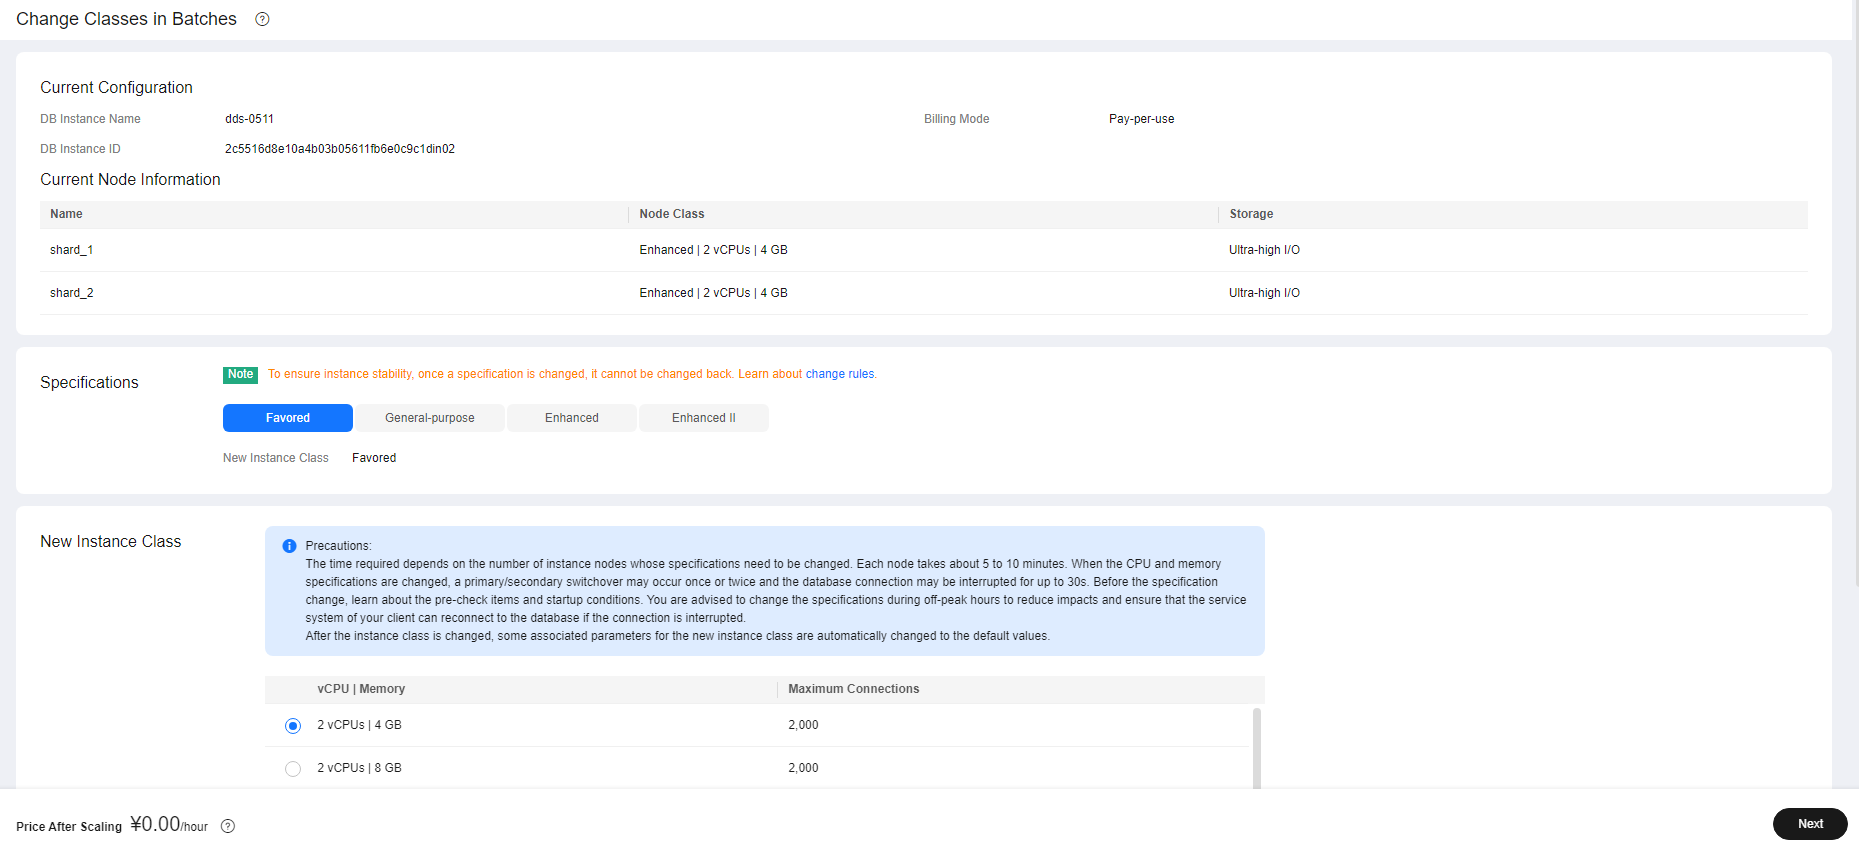This screenshot has height=853, width=1859.
Task: Click the DB instance name dds-0511
Action: click(249, 119)
